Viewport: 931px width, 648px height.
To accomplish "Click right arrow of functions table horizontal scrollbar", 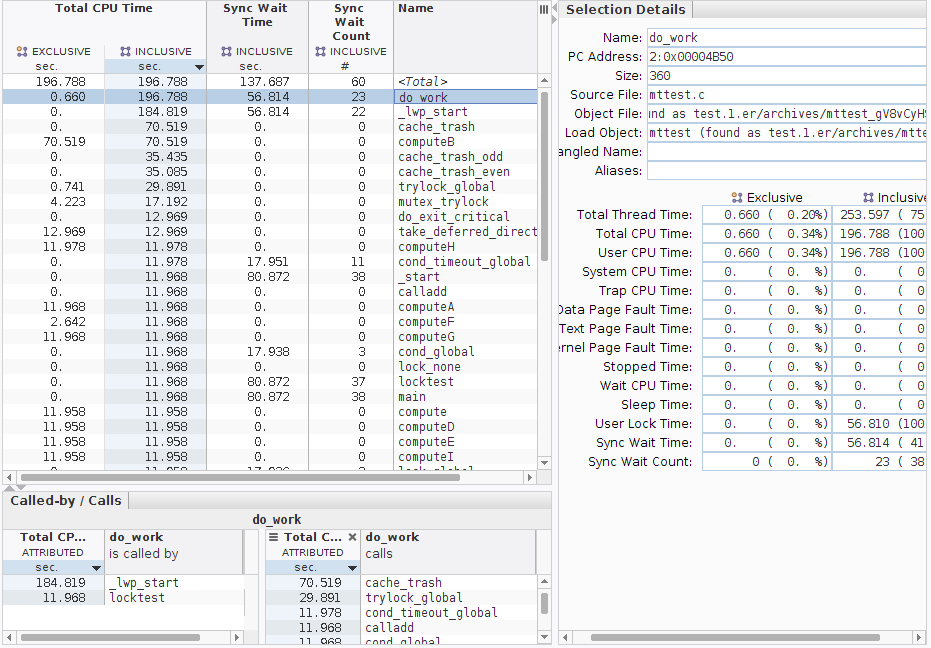I will click(x=530, y=478).
